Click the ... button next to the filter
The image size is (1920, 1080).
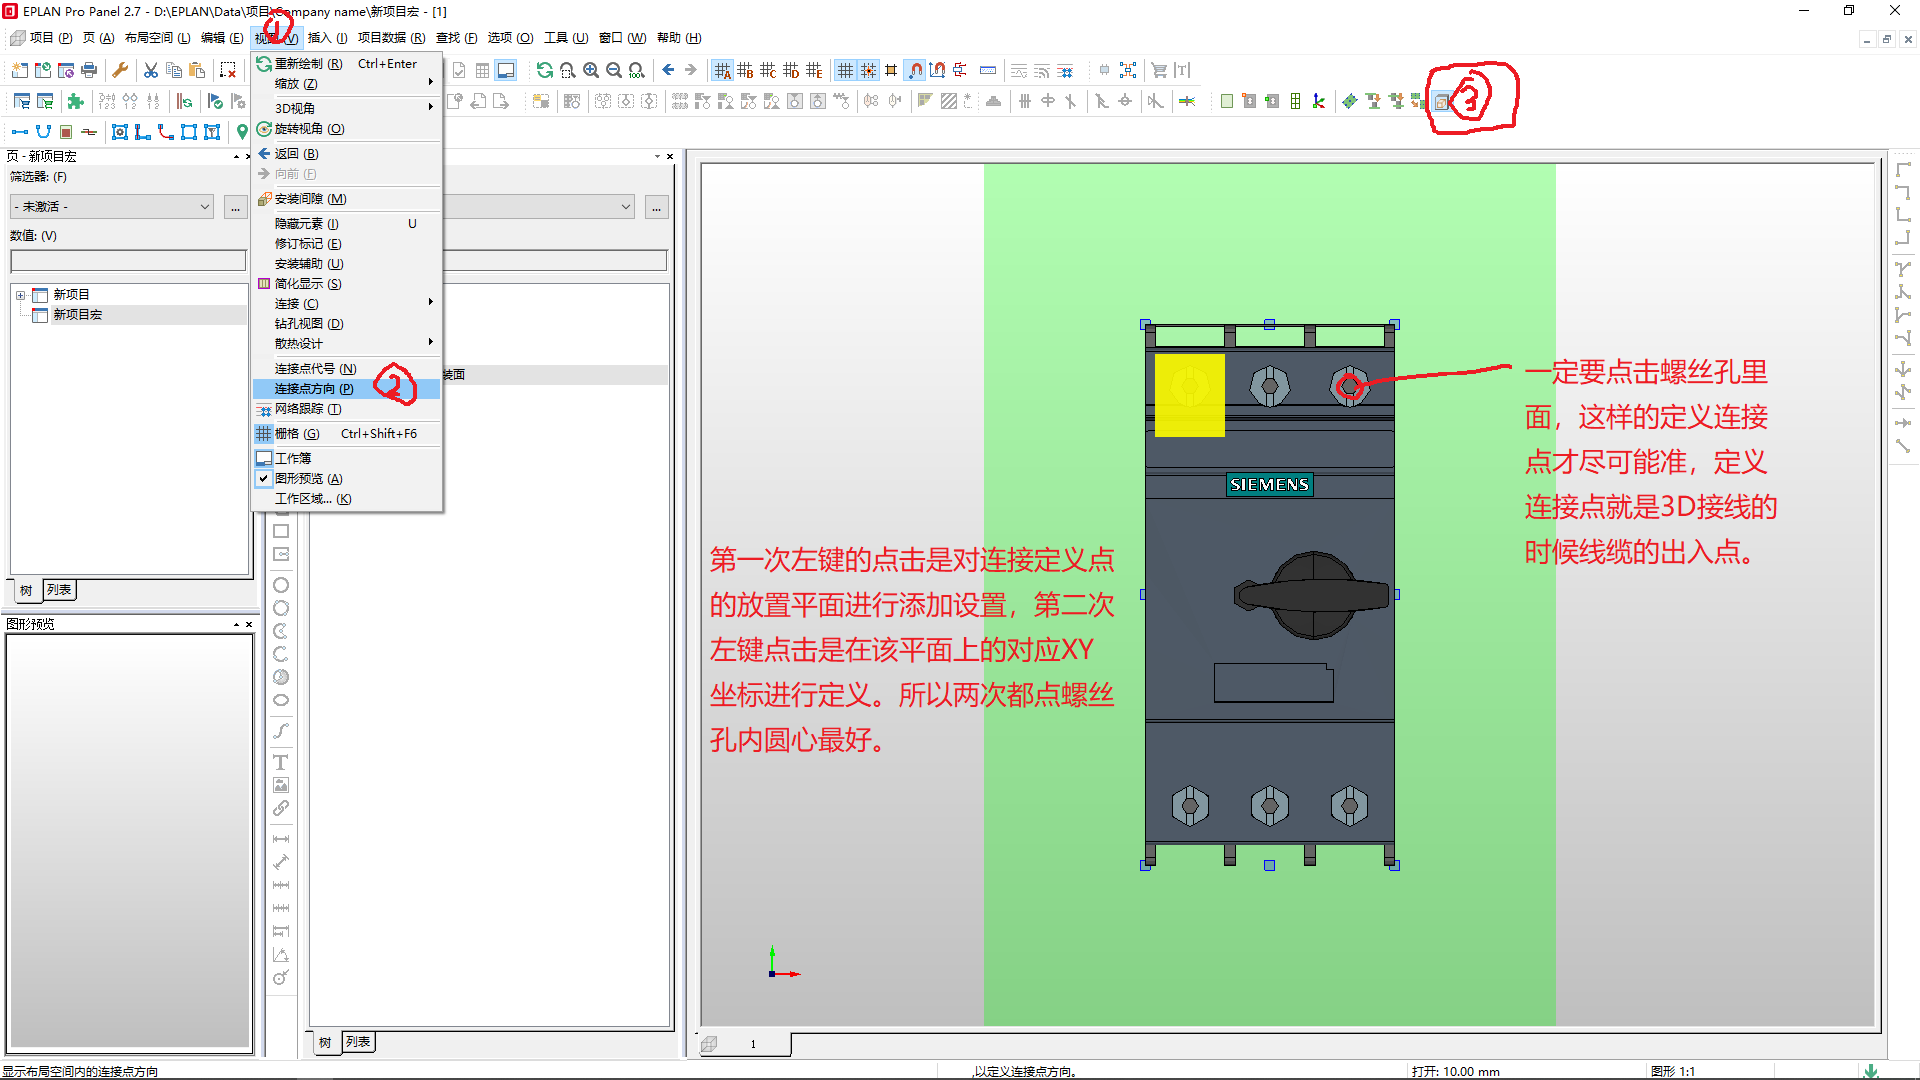click(236, 207)
